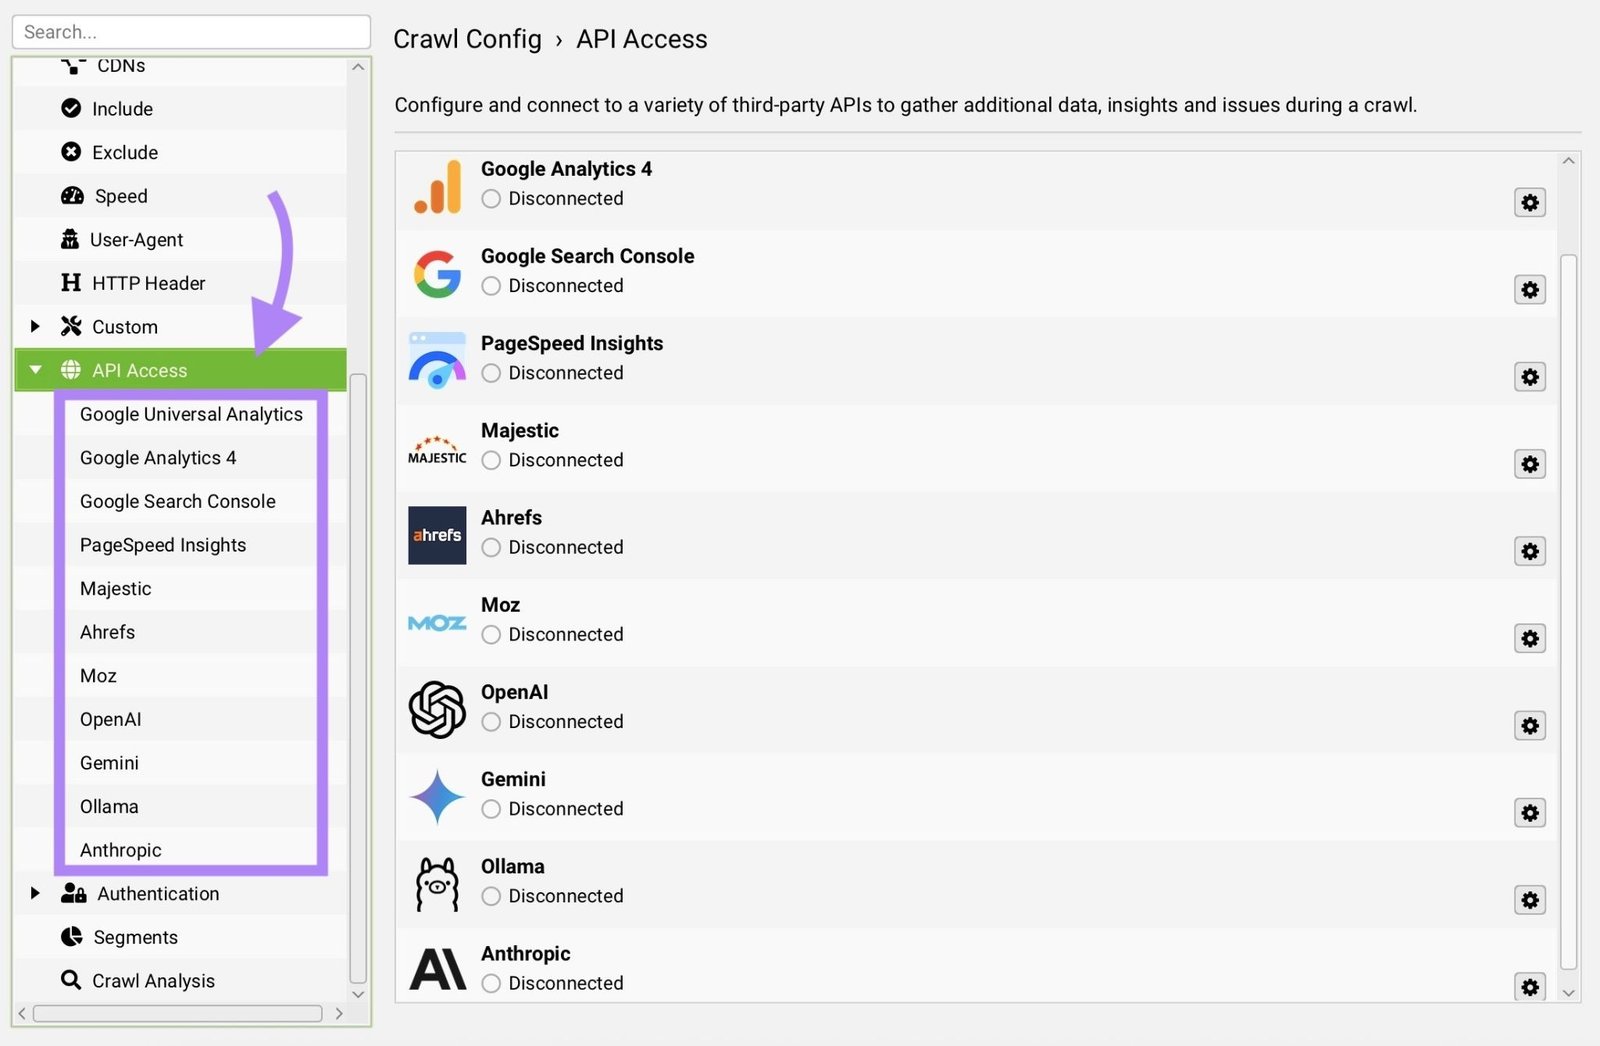Viewport: 1600px width, 1046px height.
Task: Click the Exclude cross icon
Action: pyautogui.click(x=71, y=152)
